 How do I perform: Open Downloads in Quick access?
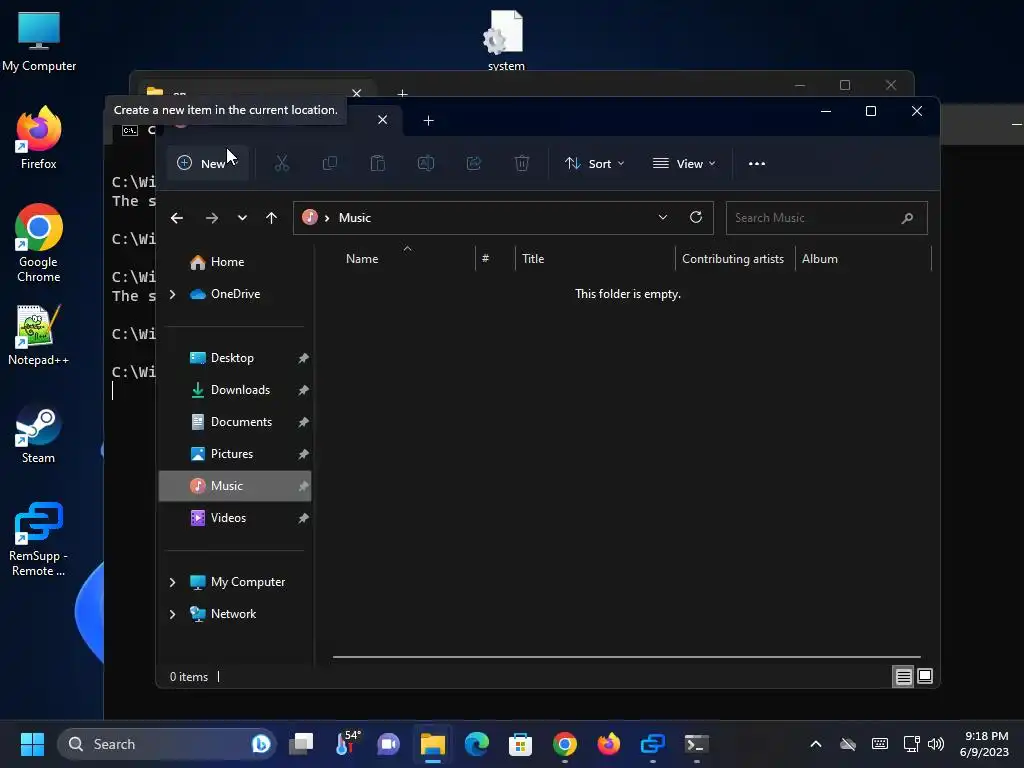(240, 390)
